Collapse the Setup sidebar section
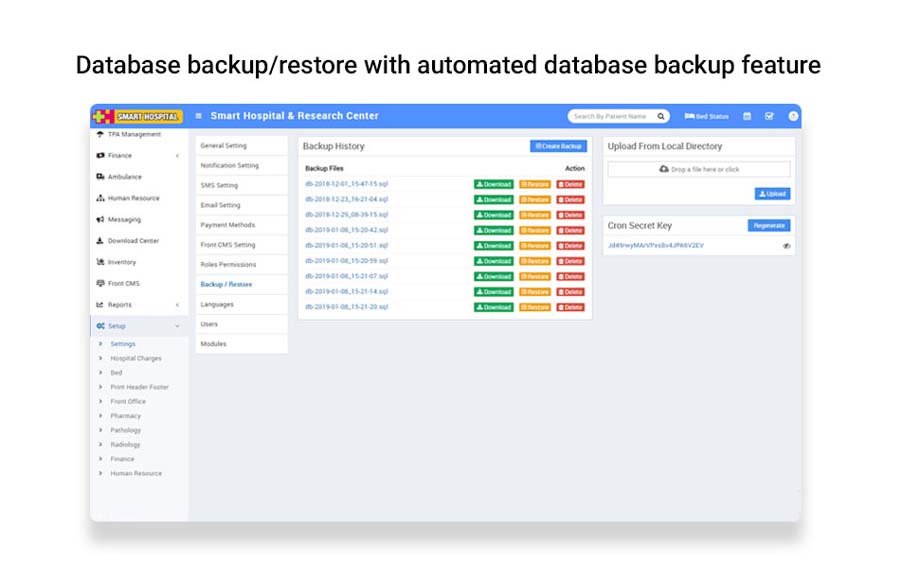This screenshot has width=900, height=583. coord(177,326)
